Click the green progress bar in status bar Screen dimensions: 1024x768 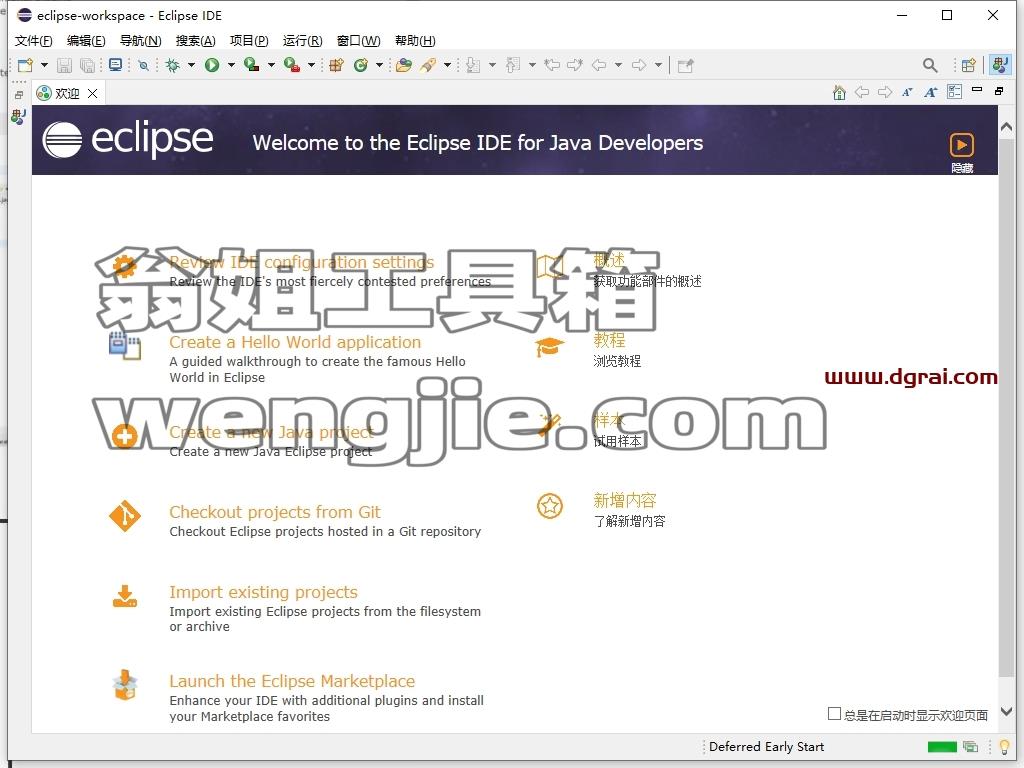942,746
